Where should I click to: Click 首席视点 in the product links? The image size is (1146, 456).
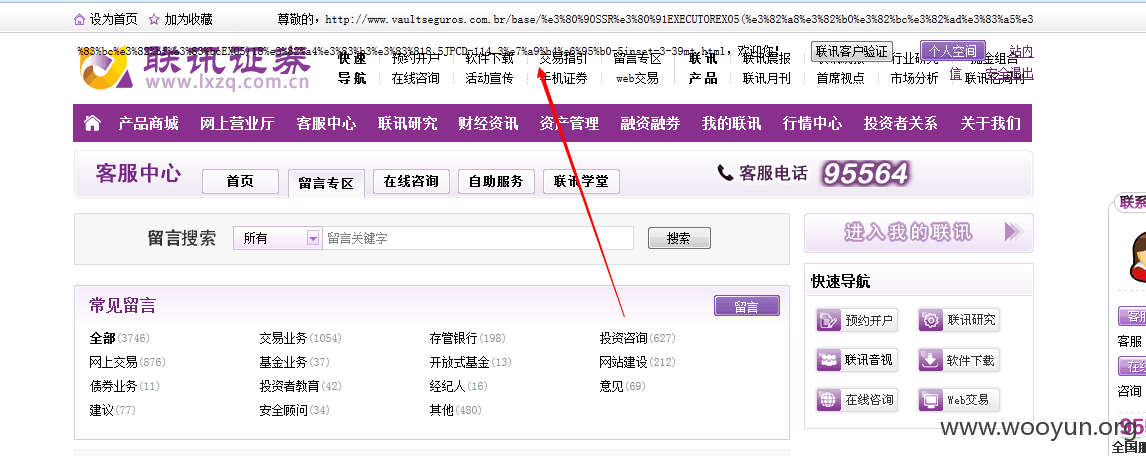(x=840, y=78)
